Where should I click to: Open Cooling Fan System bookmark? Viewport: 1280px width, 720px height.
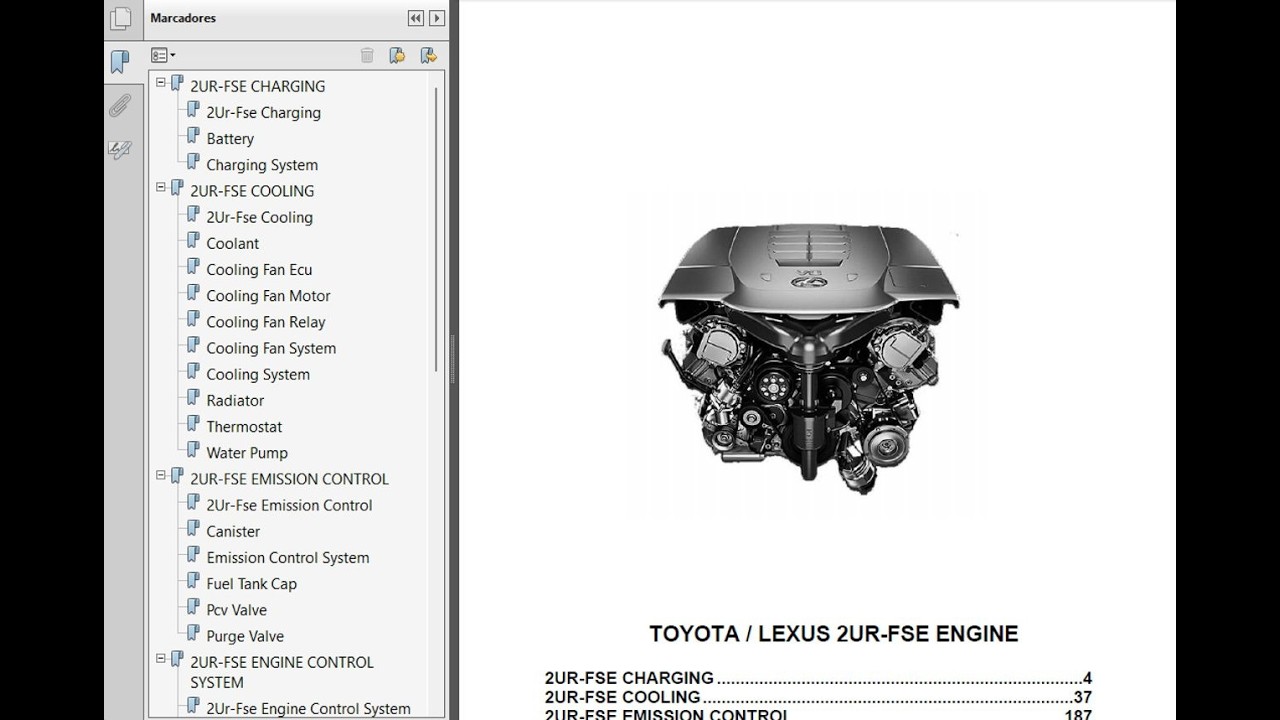pos(271,348)
